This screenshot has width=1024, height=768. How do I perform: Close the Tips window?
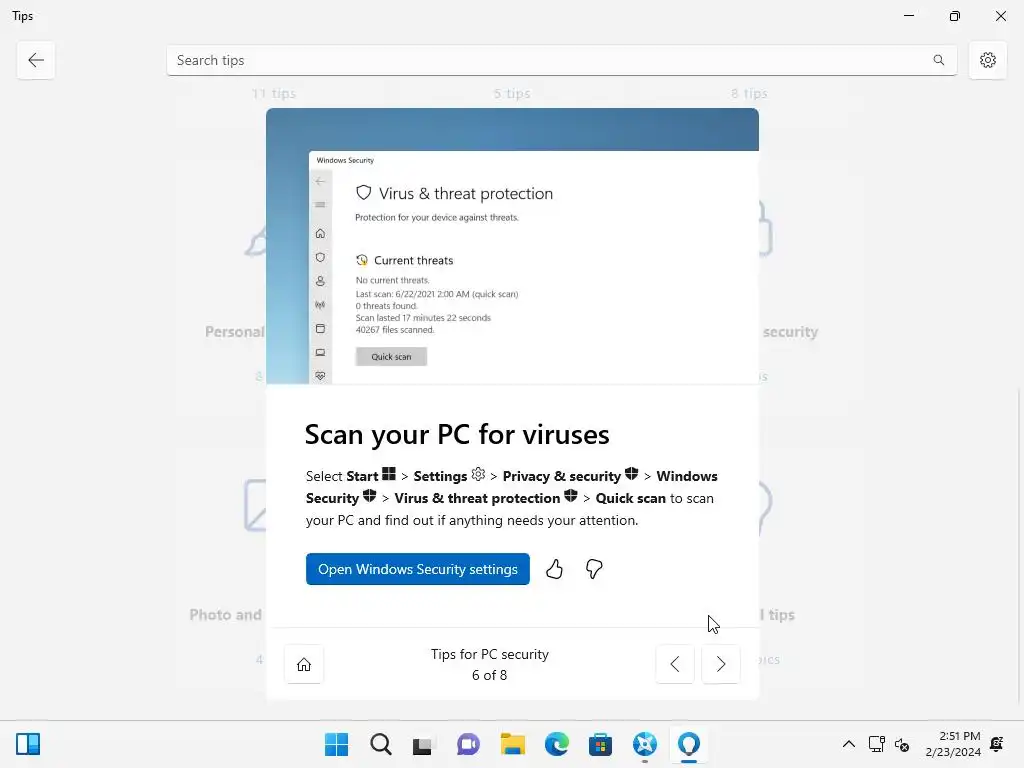(x=1000, y=16)
